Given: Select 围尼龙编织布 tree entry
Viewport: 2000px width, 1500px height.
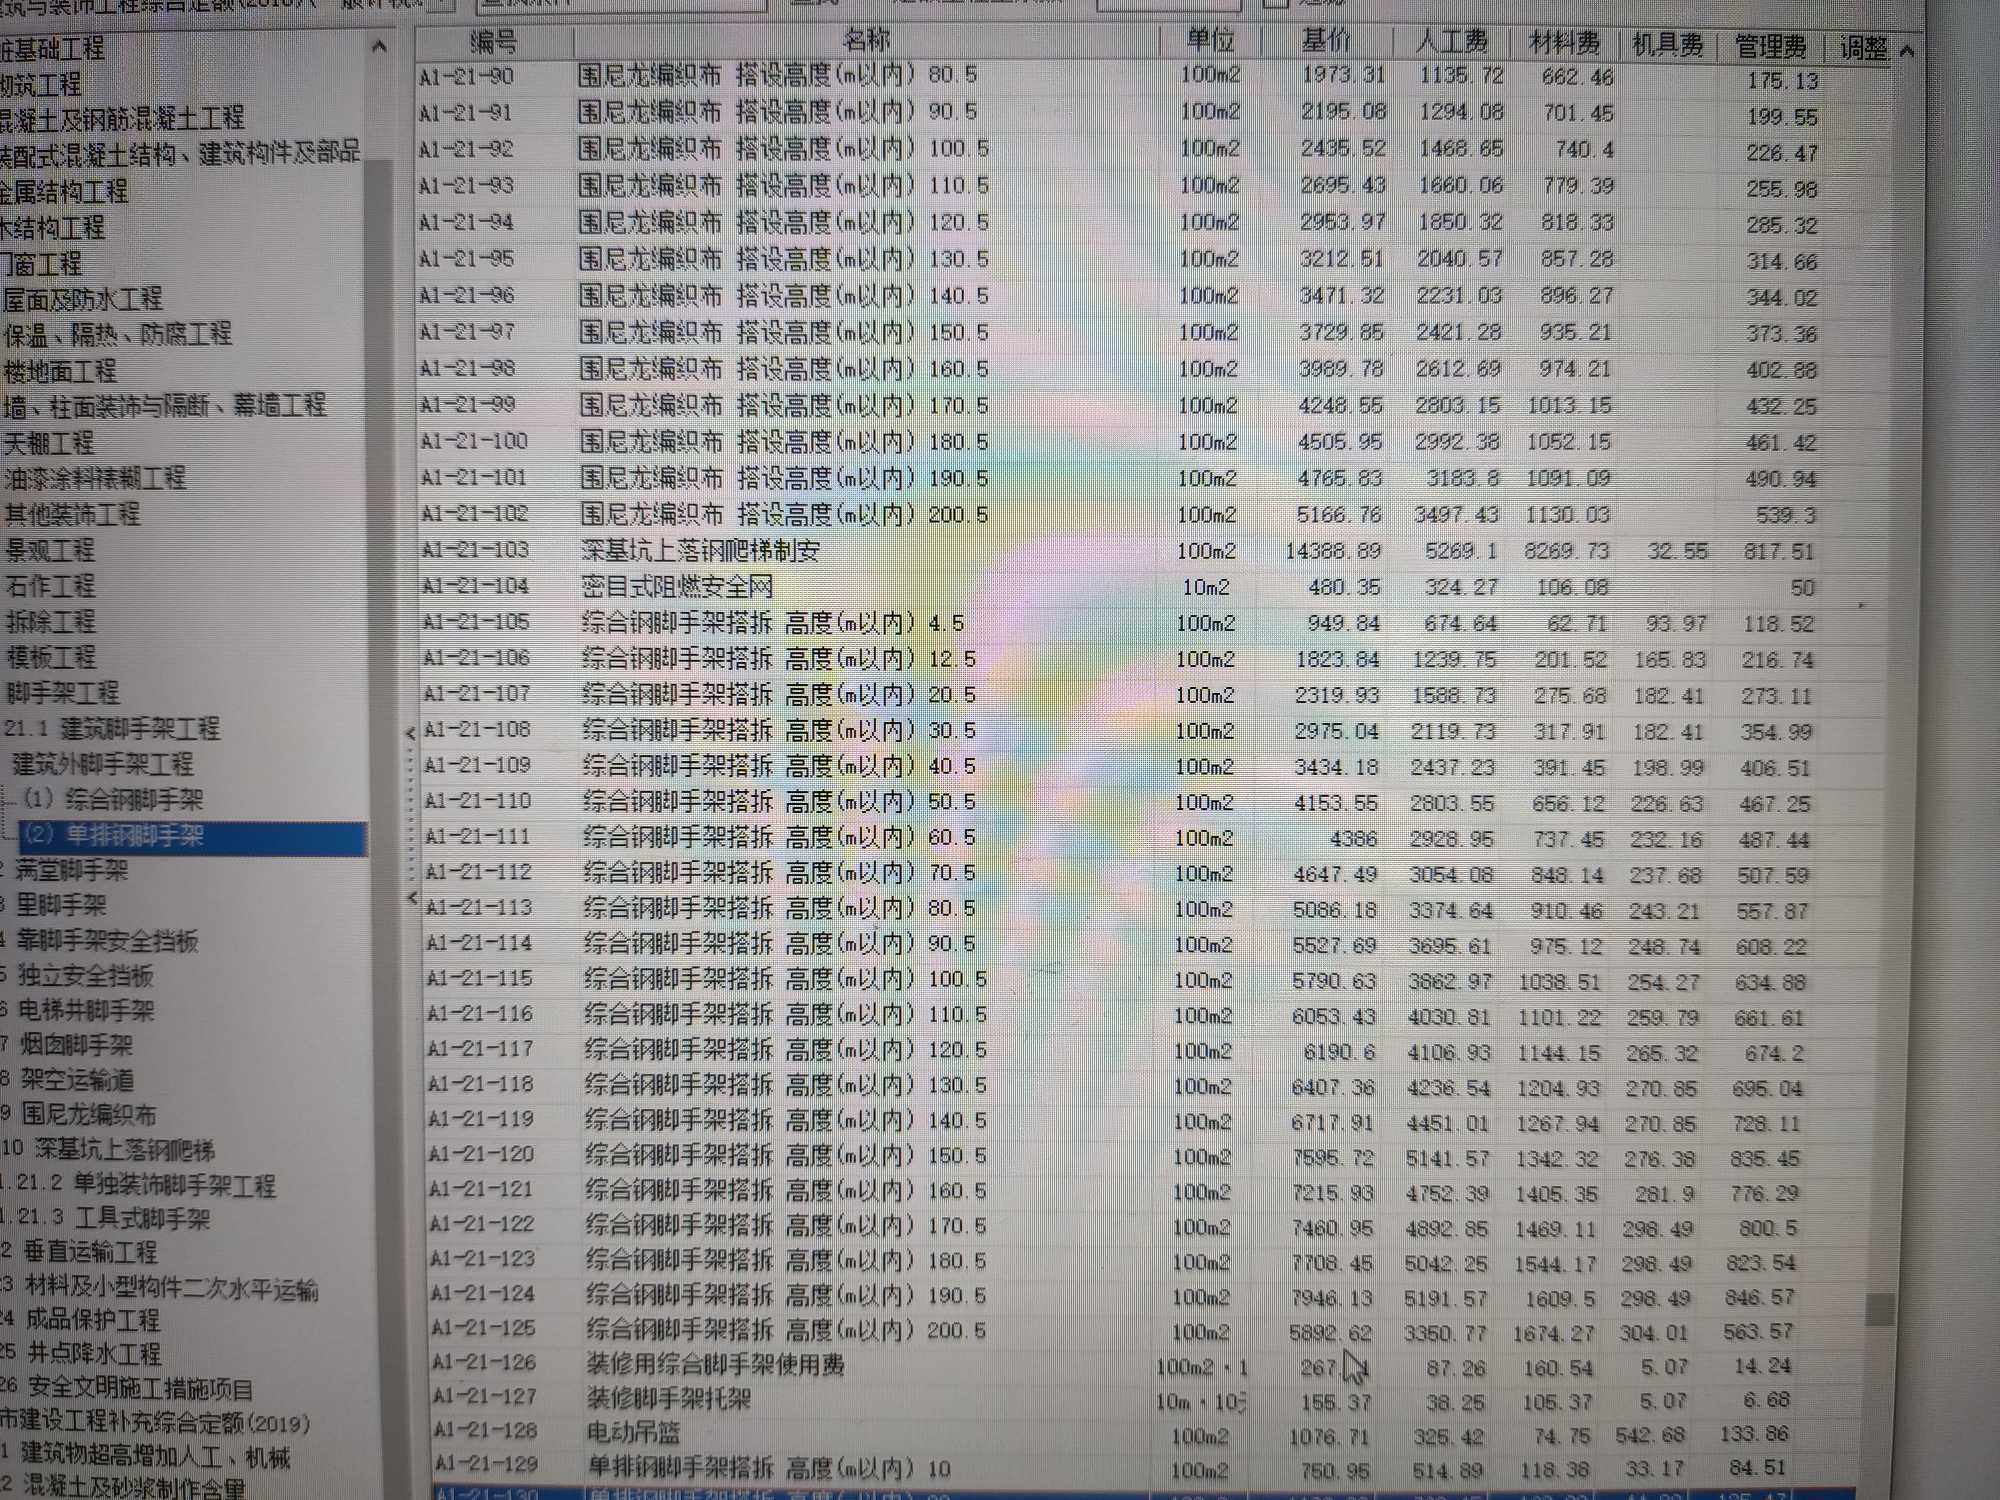Looking at the screenshot, I should coord(90,1115).
